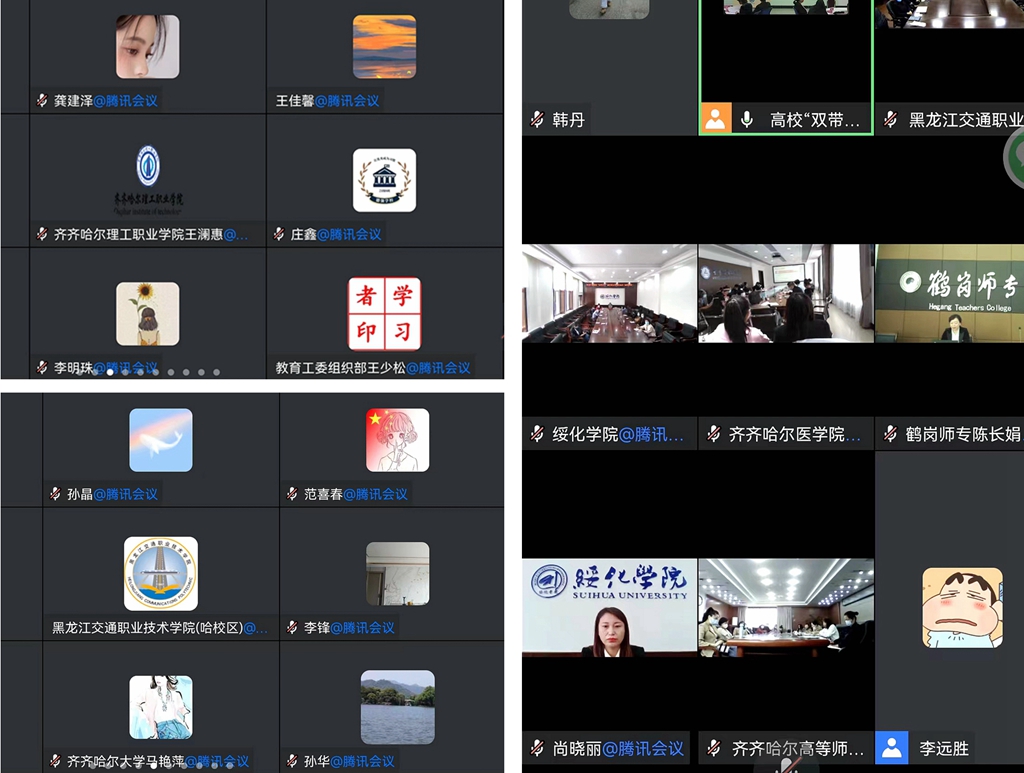
Task: Select the Suihua University presenter video feed
Action: point(609,608)
